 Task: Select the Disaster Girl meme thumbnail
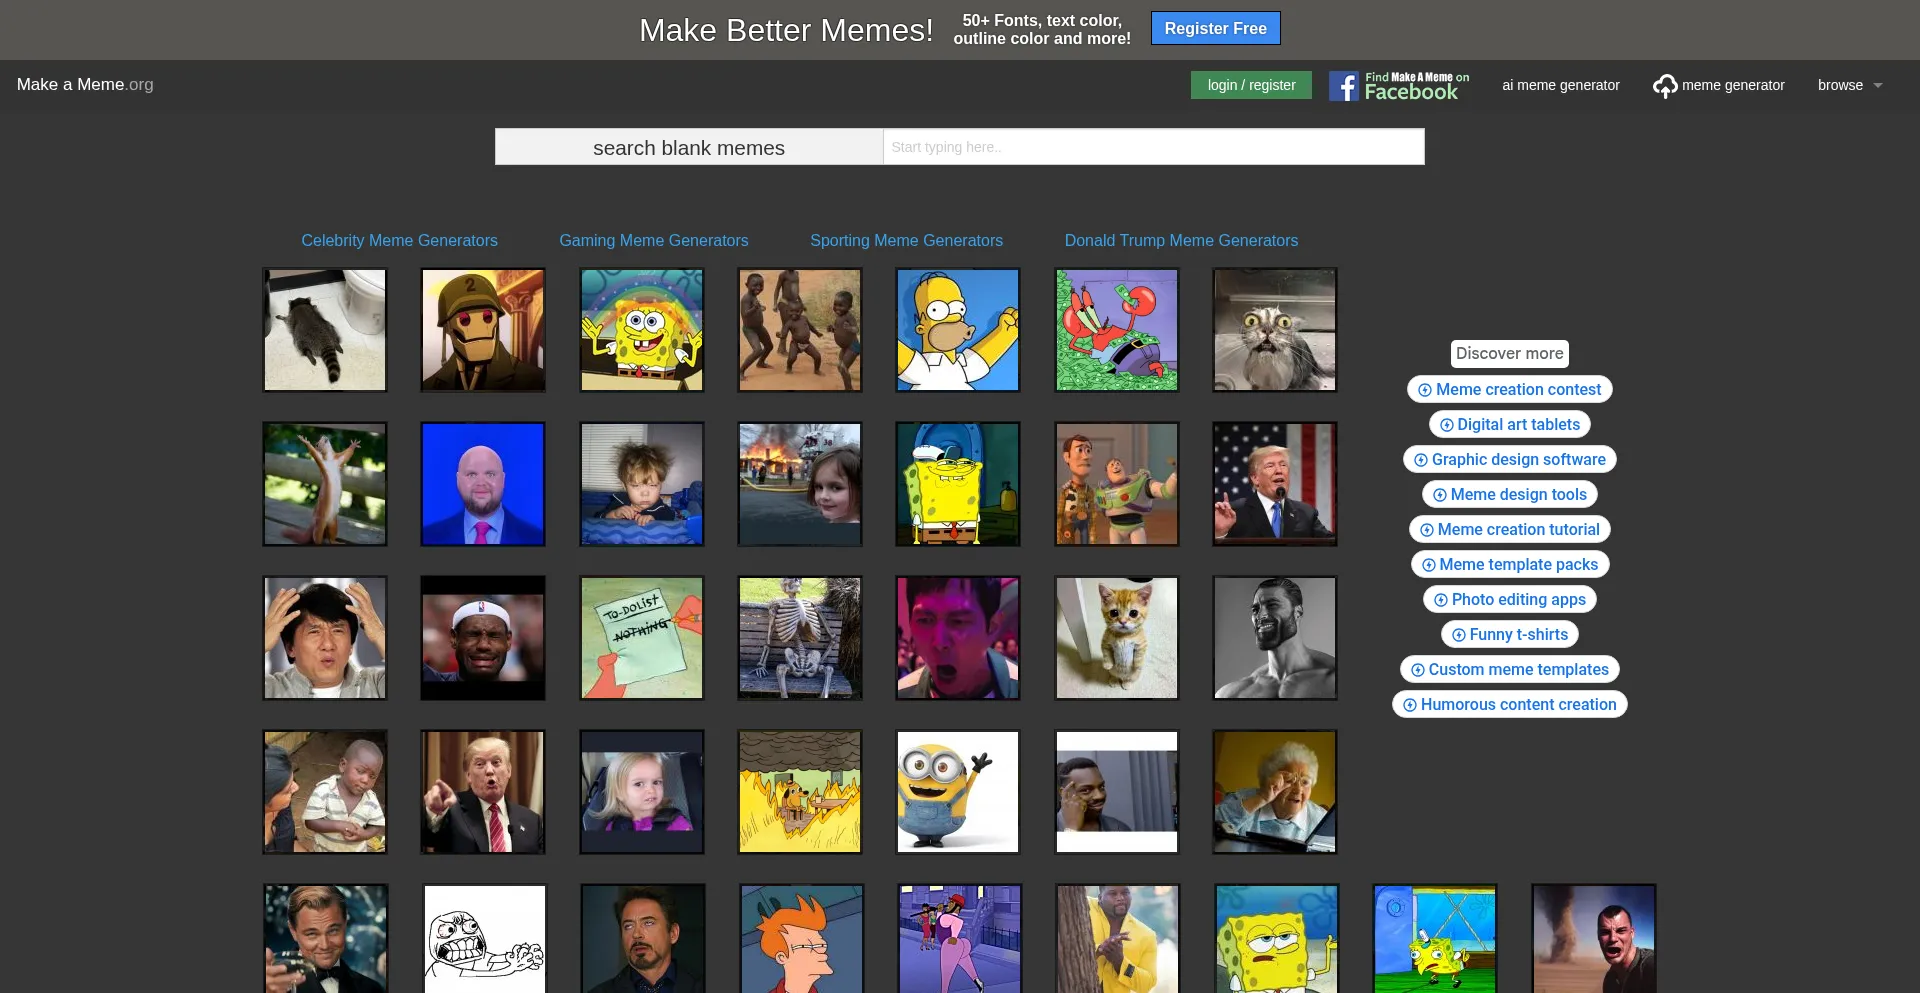[x=800, y=484]
